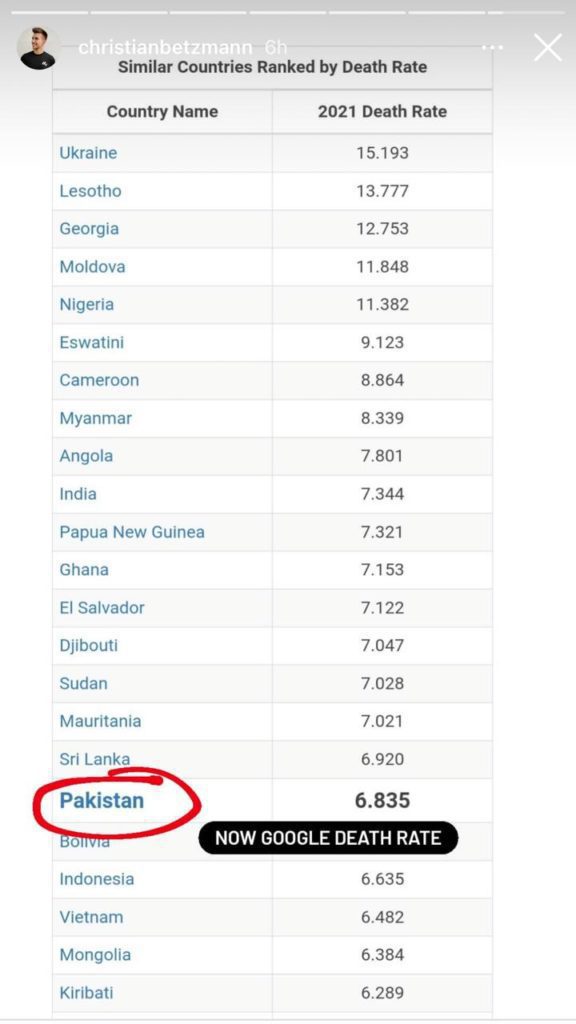This screenshot has height=1024, width=576.
Task: Open the Papua New Guinea link
Action: pos(132,532)
